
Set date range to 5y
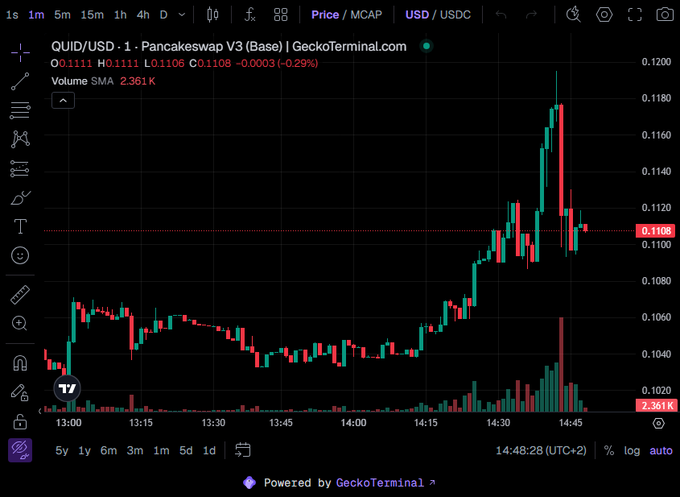pyautogui.click(x=62, y=451)
